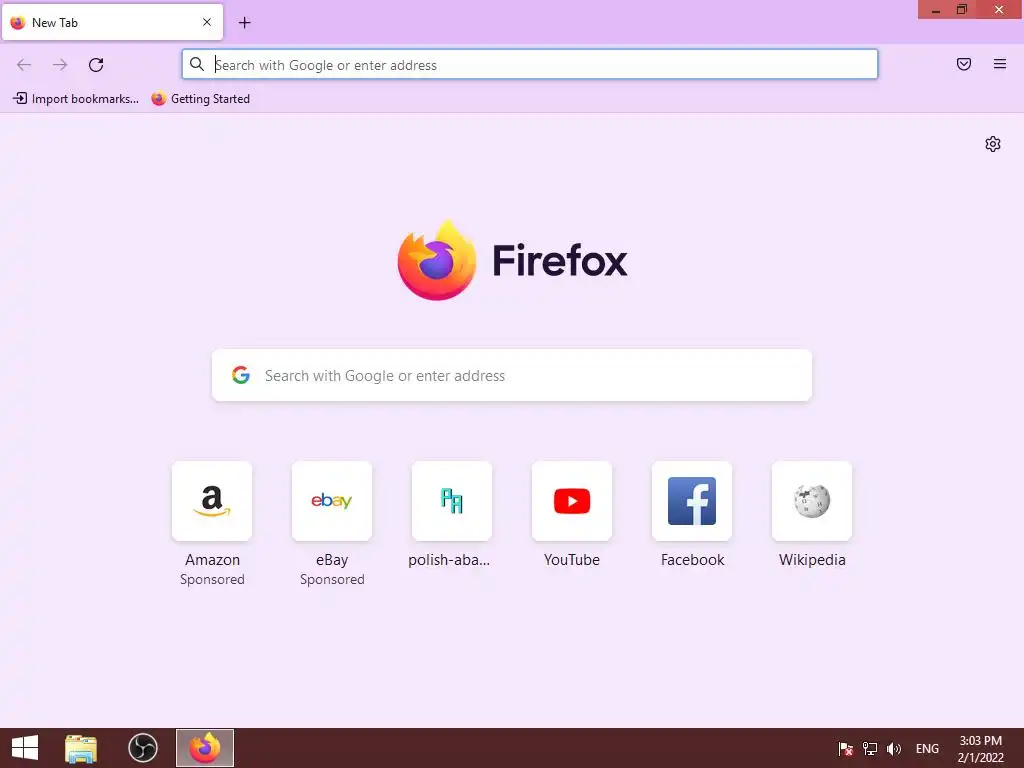
Task: Open the Getting Started bookmark
Action: [200, 99]
